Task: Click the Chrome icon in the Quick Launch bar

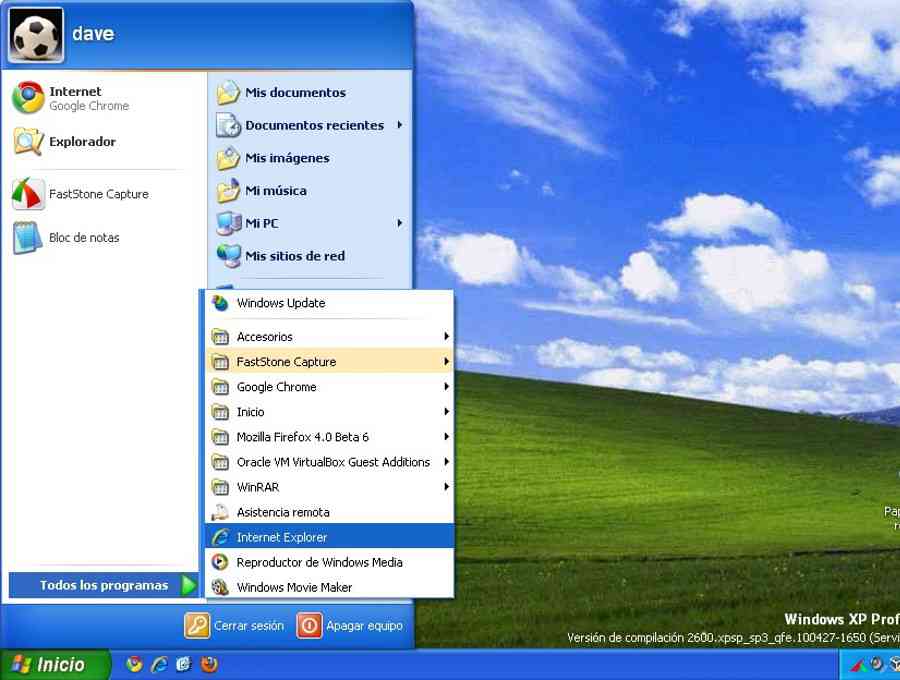Action: 134,665
